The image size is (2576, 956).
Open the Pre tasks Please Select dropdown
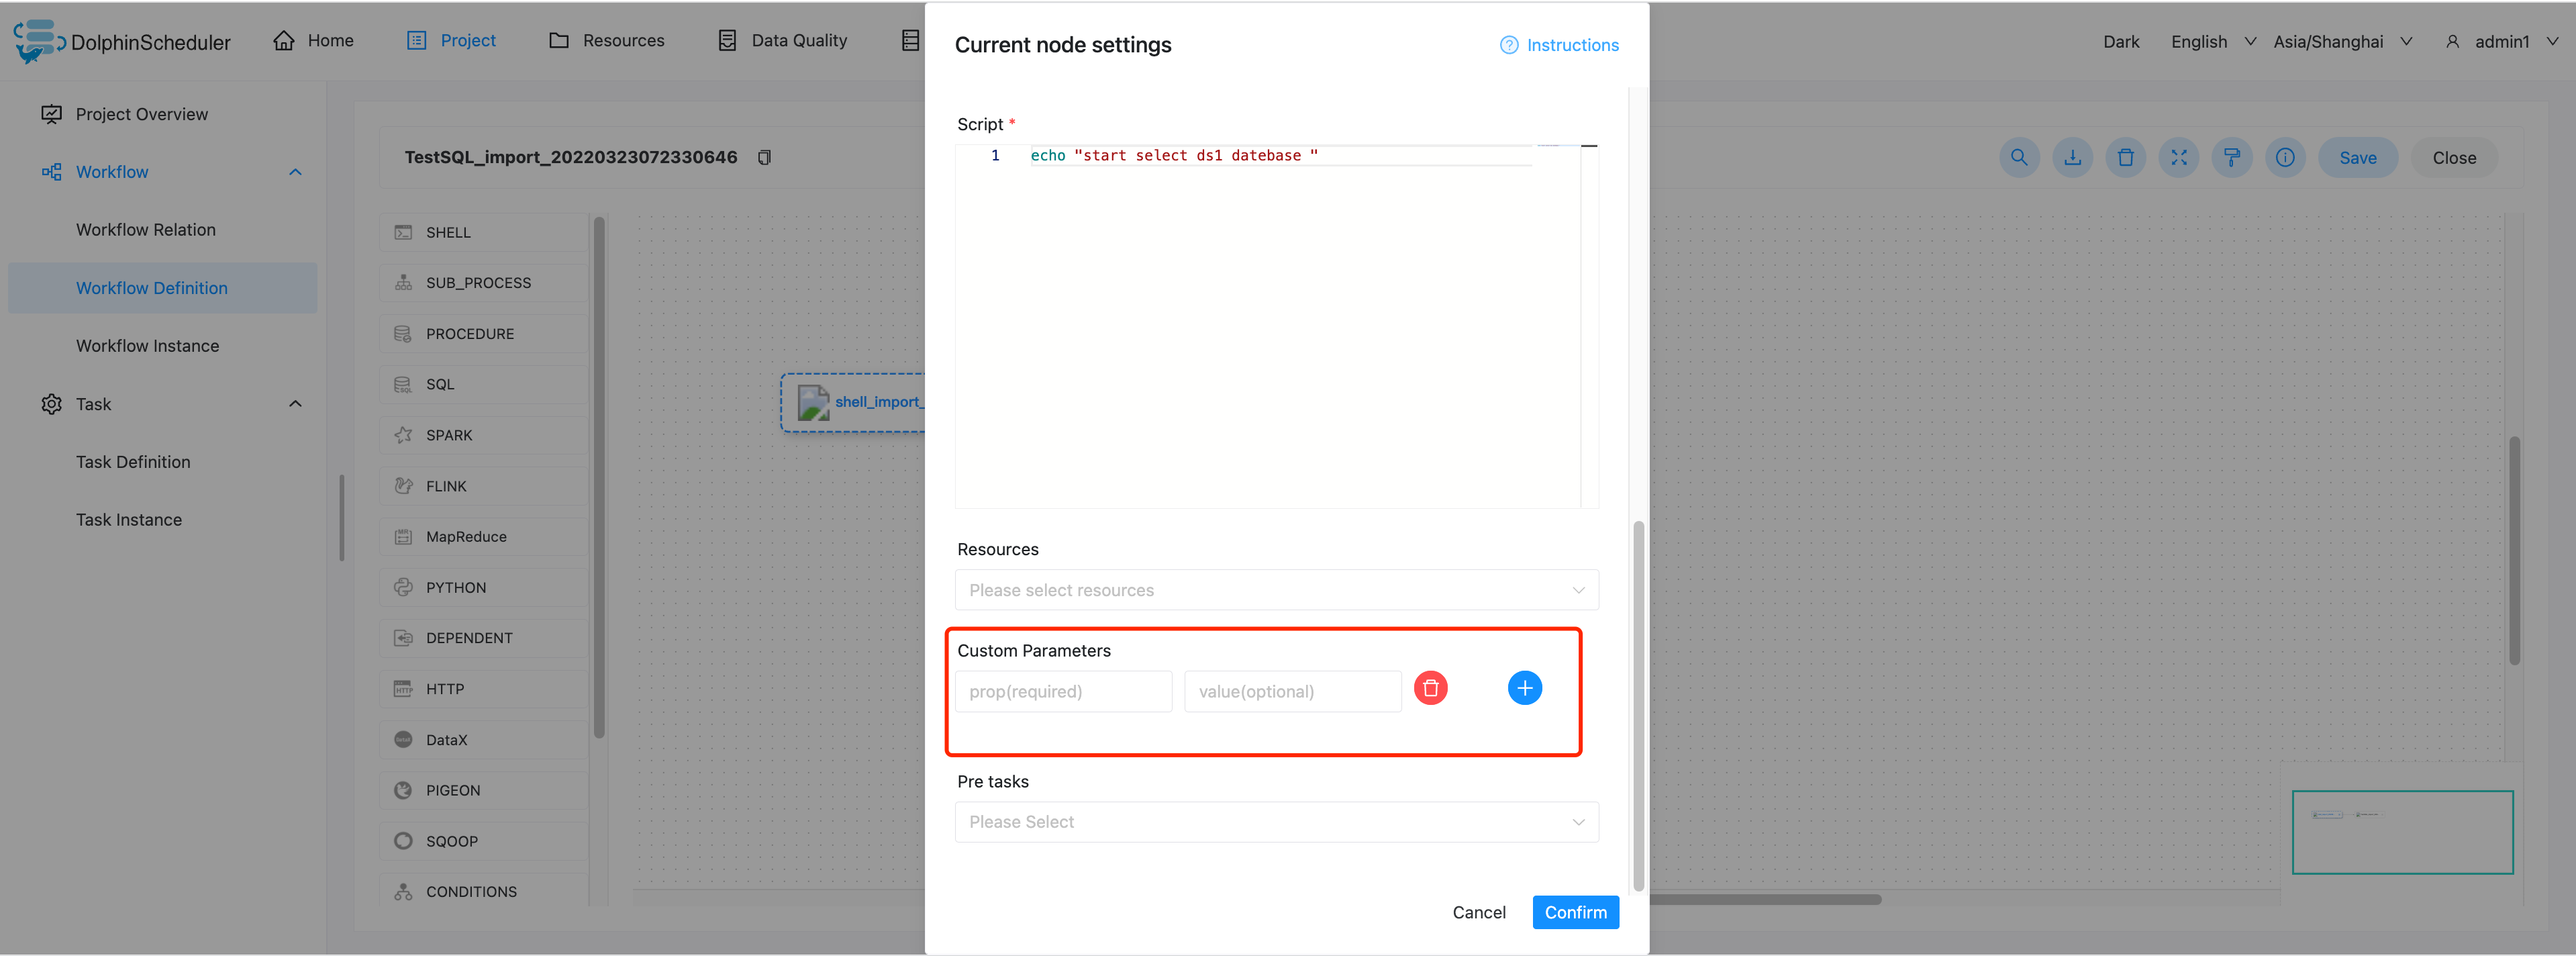pyautogui.click(x=1275, y=821)
